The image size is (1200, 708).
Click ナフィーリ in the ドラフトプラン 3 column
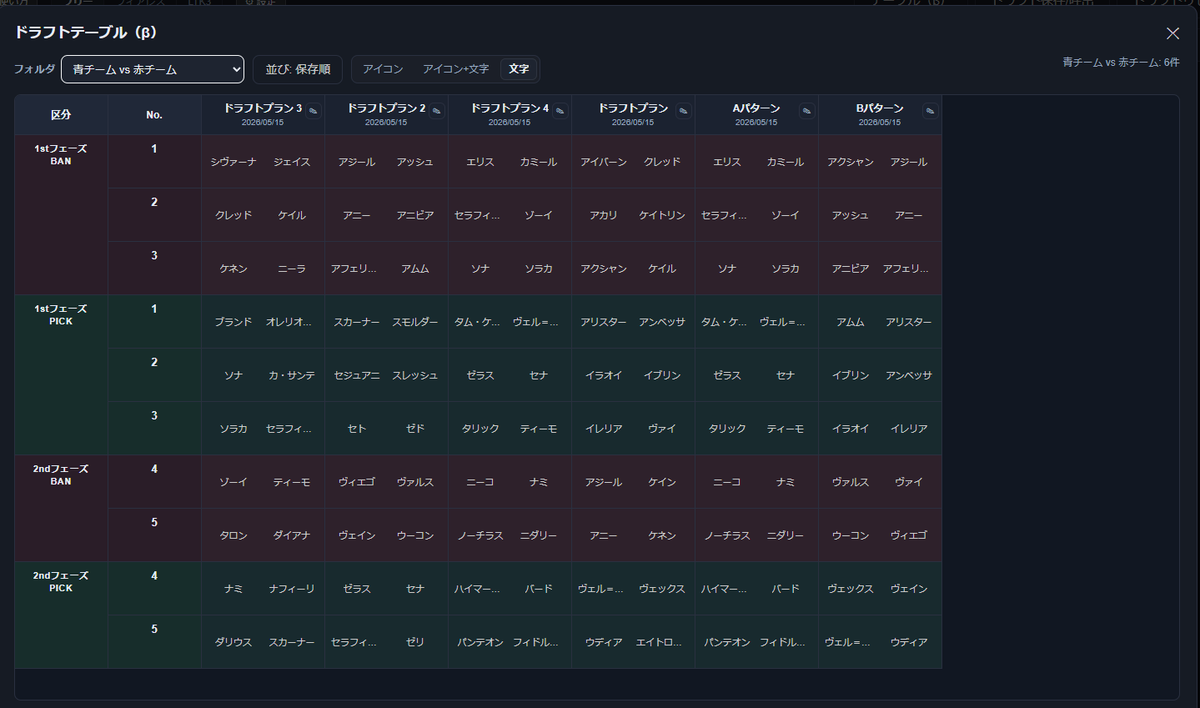tap(292, 589)
